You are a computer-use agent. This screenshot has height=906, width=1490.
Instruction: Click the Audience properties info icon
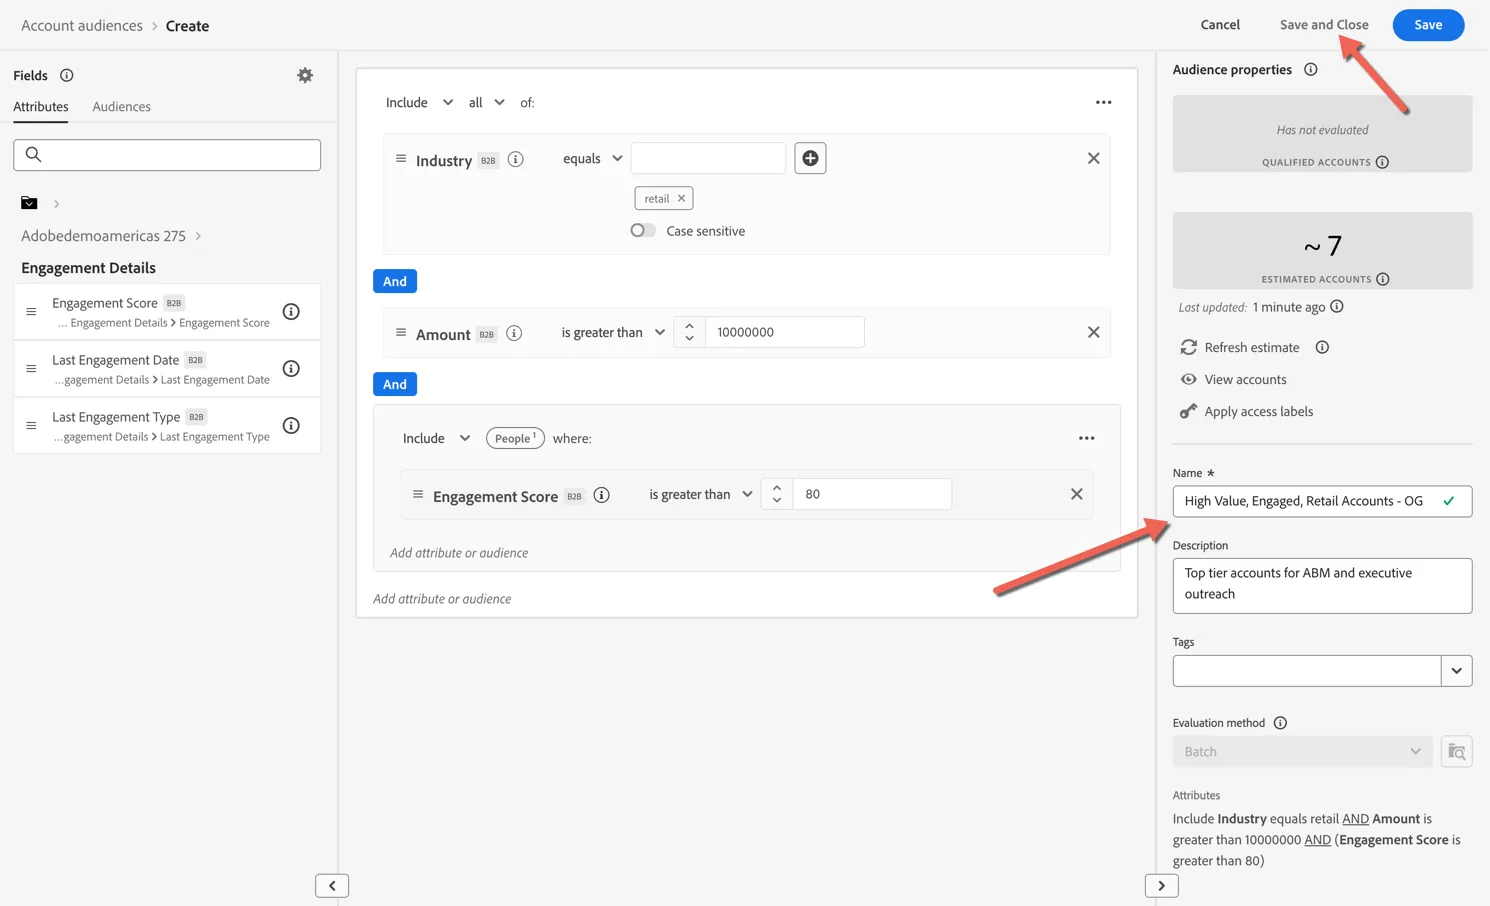pyautogui.click(x=1310, y=69)
